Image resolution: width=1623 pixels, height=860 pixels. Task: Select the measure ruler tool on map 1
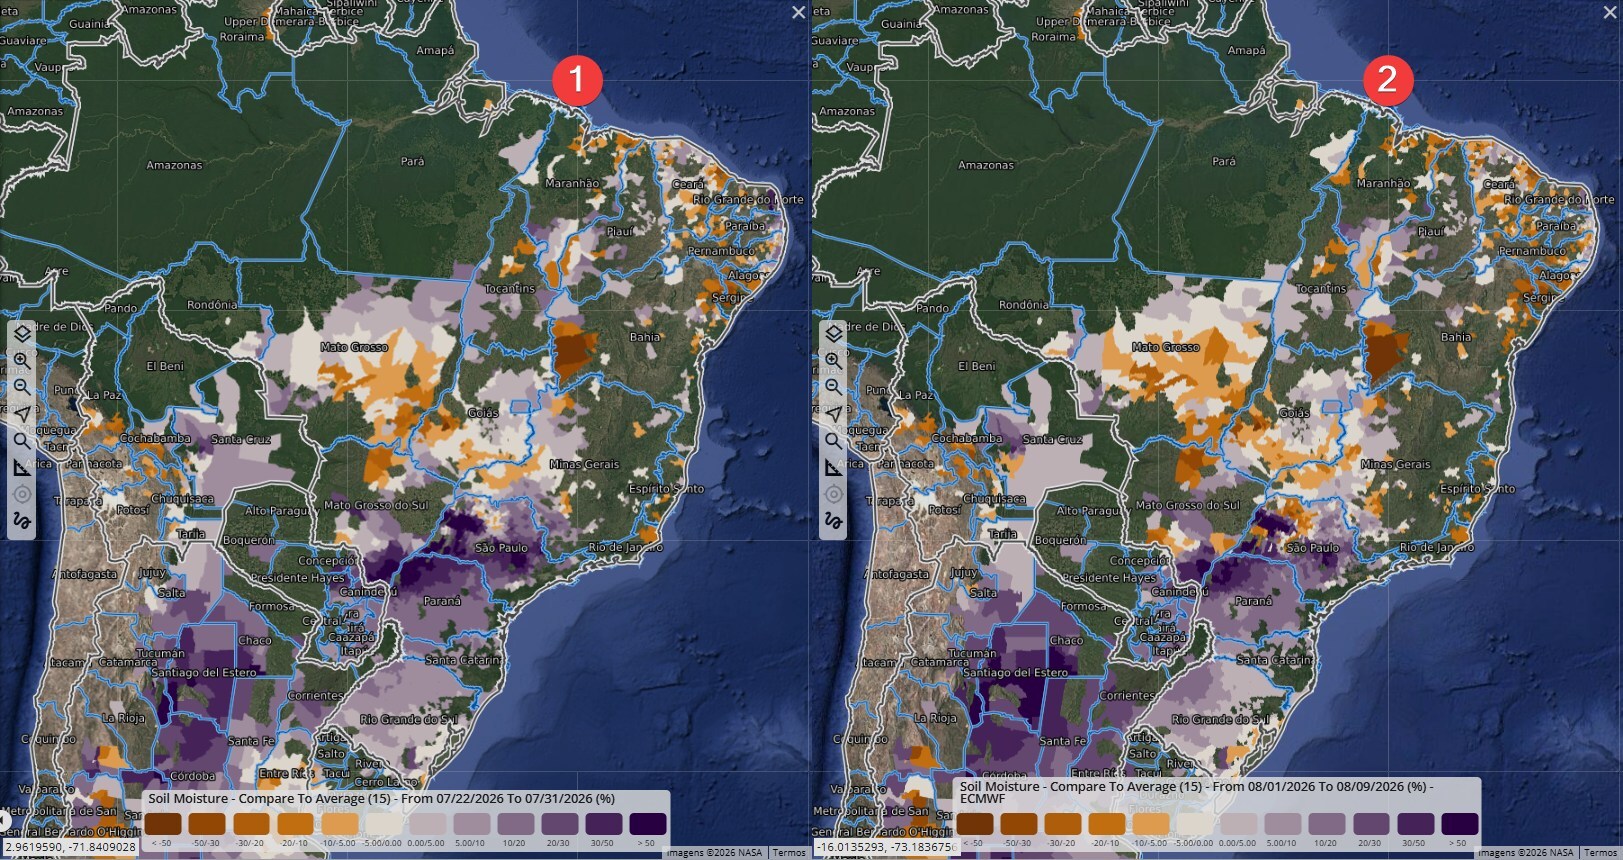pos(22,467)
